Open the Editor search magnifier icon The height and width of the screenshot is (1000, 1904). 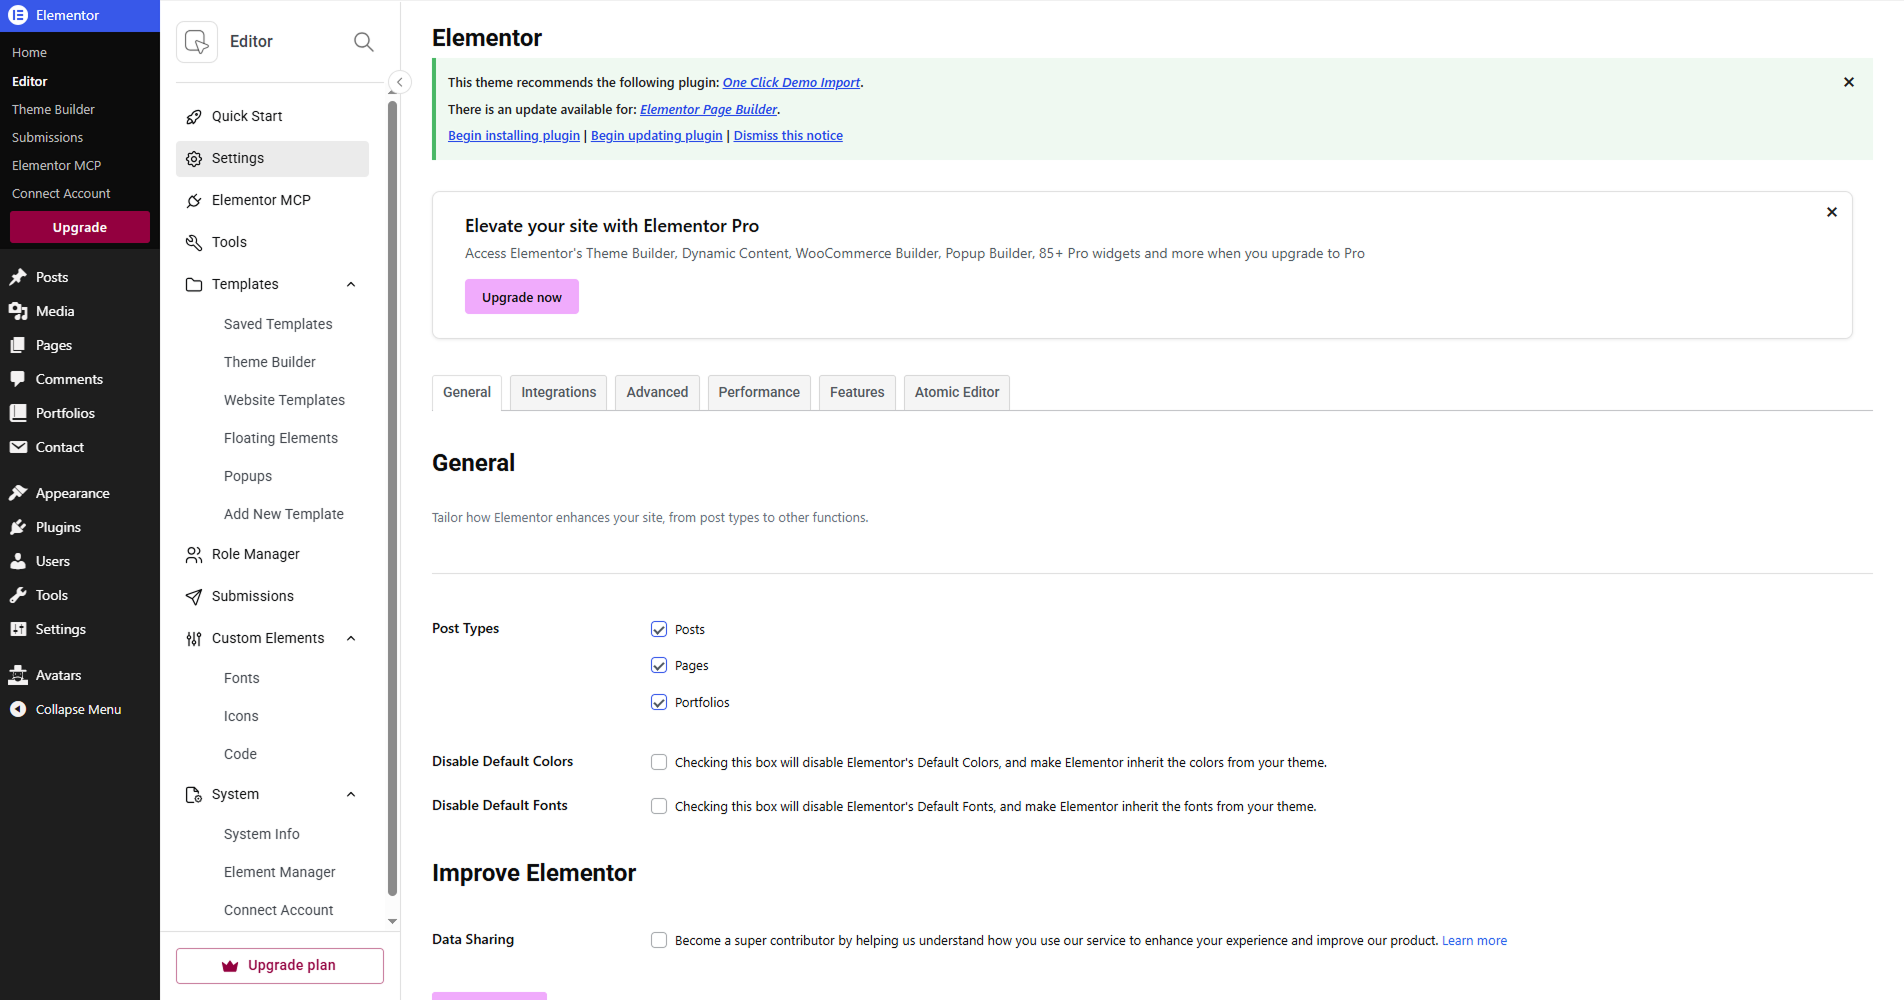point(364,41)
